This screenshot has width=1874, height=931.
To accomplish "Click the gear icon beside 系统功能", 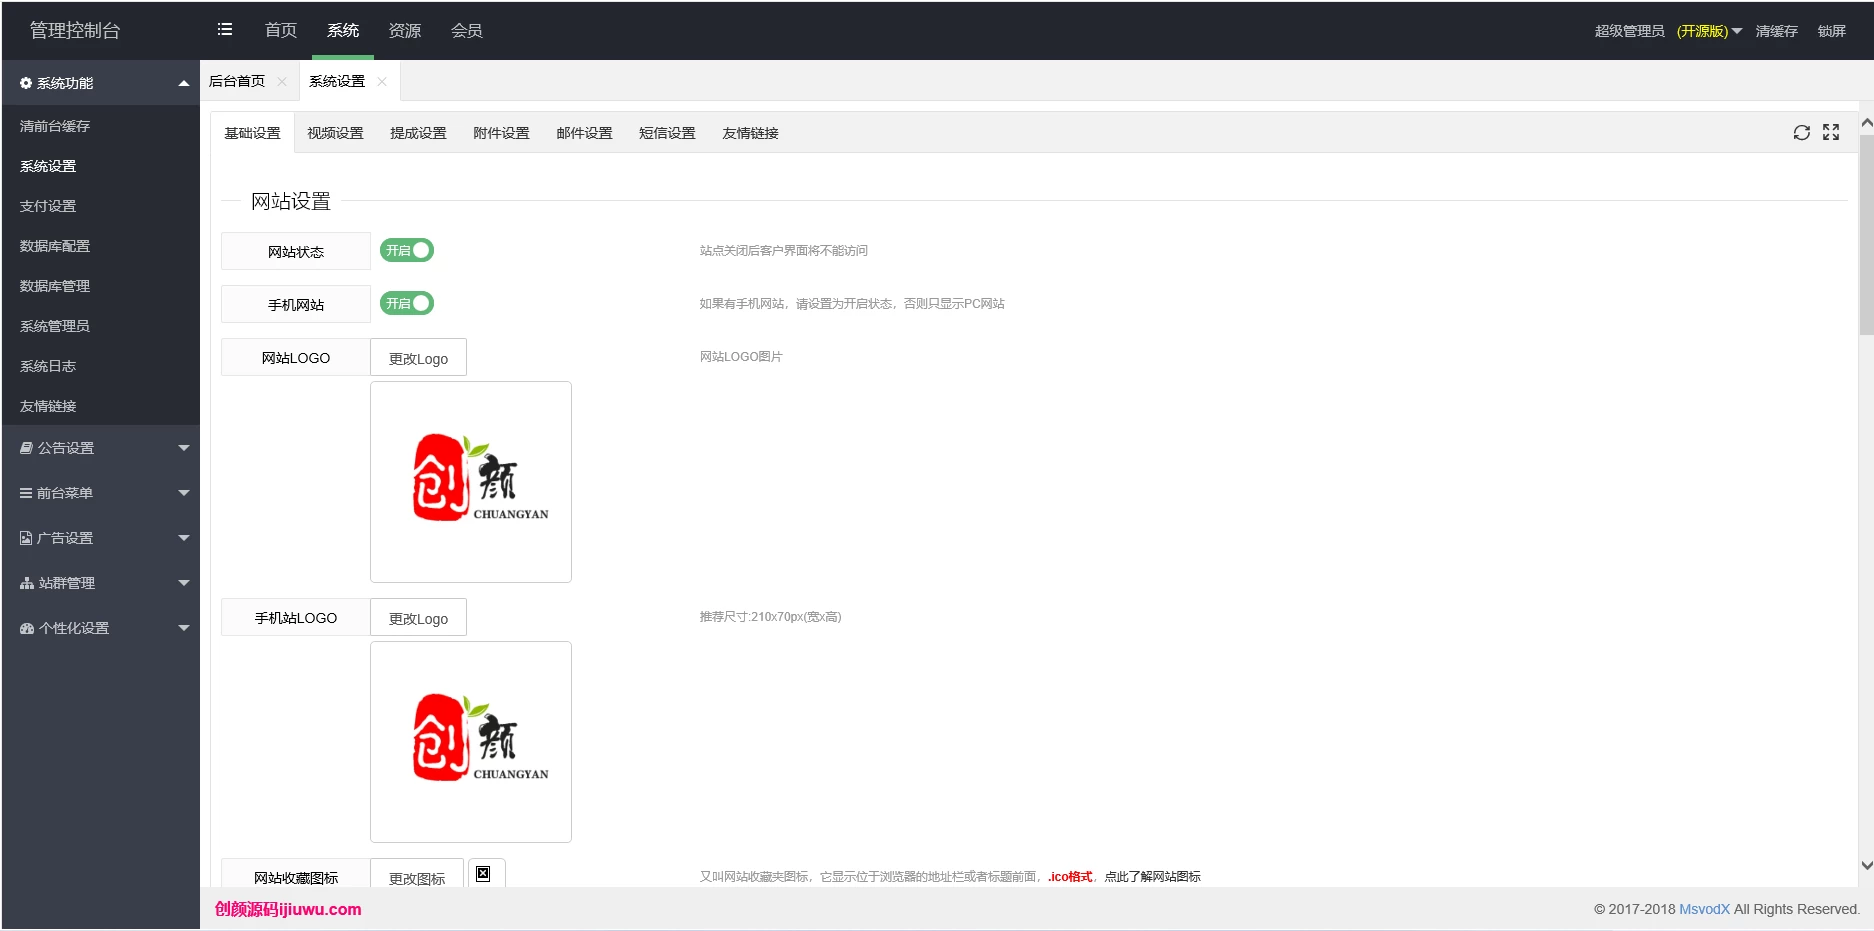I will click(x=26, y=83).
